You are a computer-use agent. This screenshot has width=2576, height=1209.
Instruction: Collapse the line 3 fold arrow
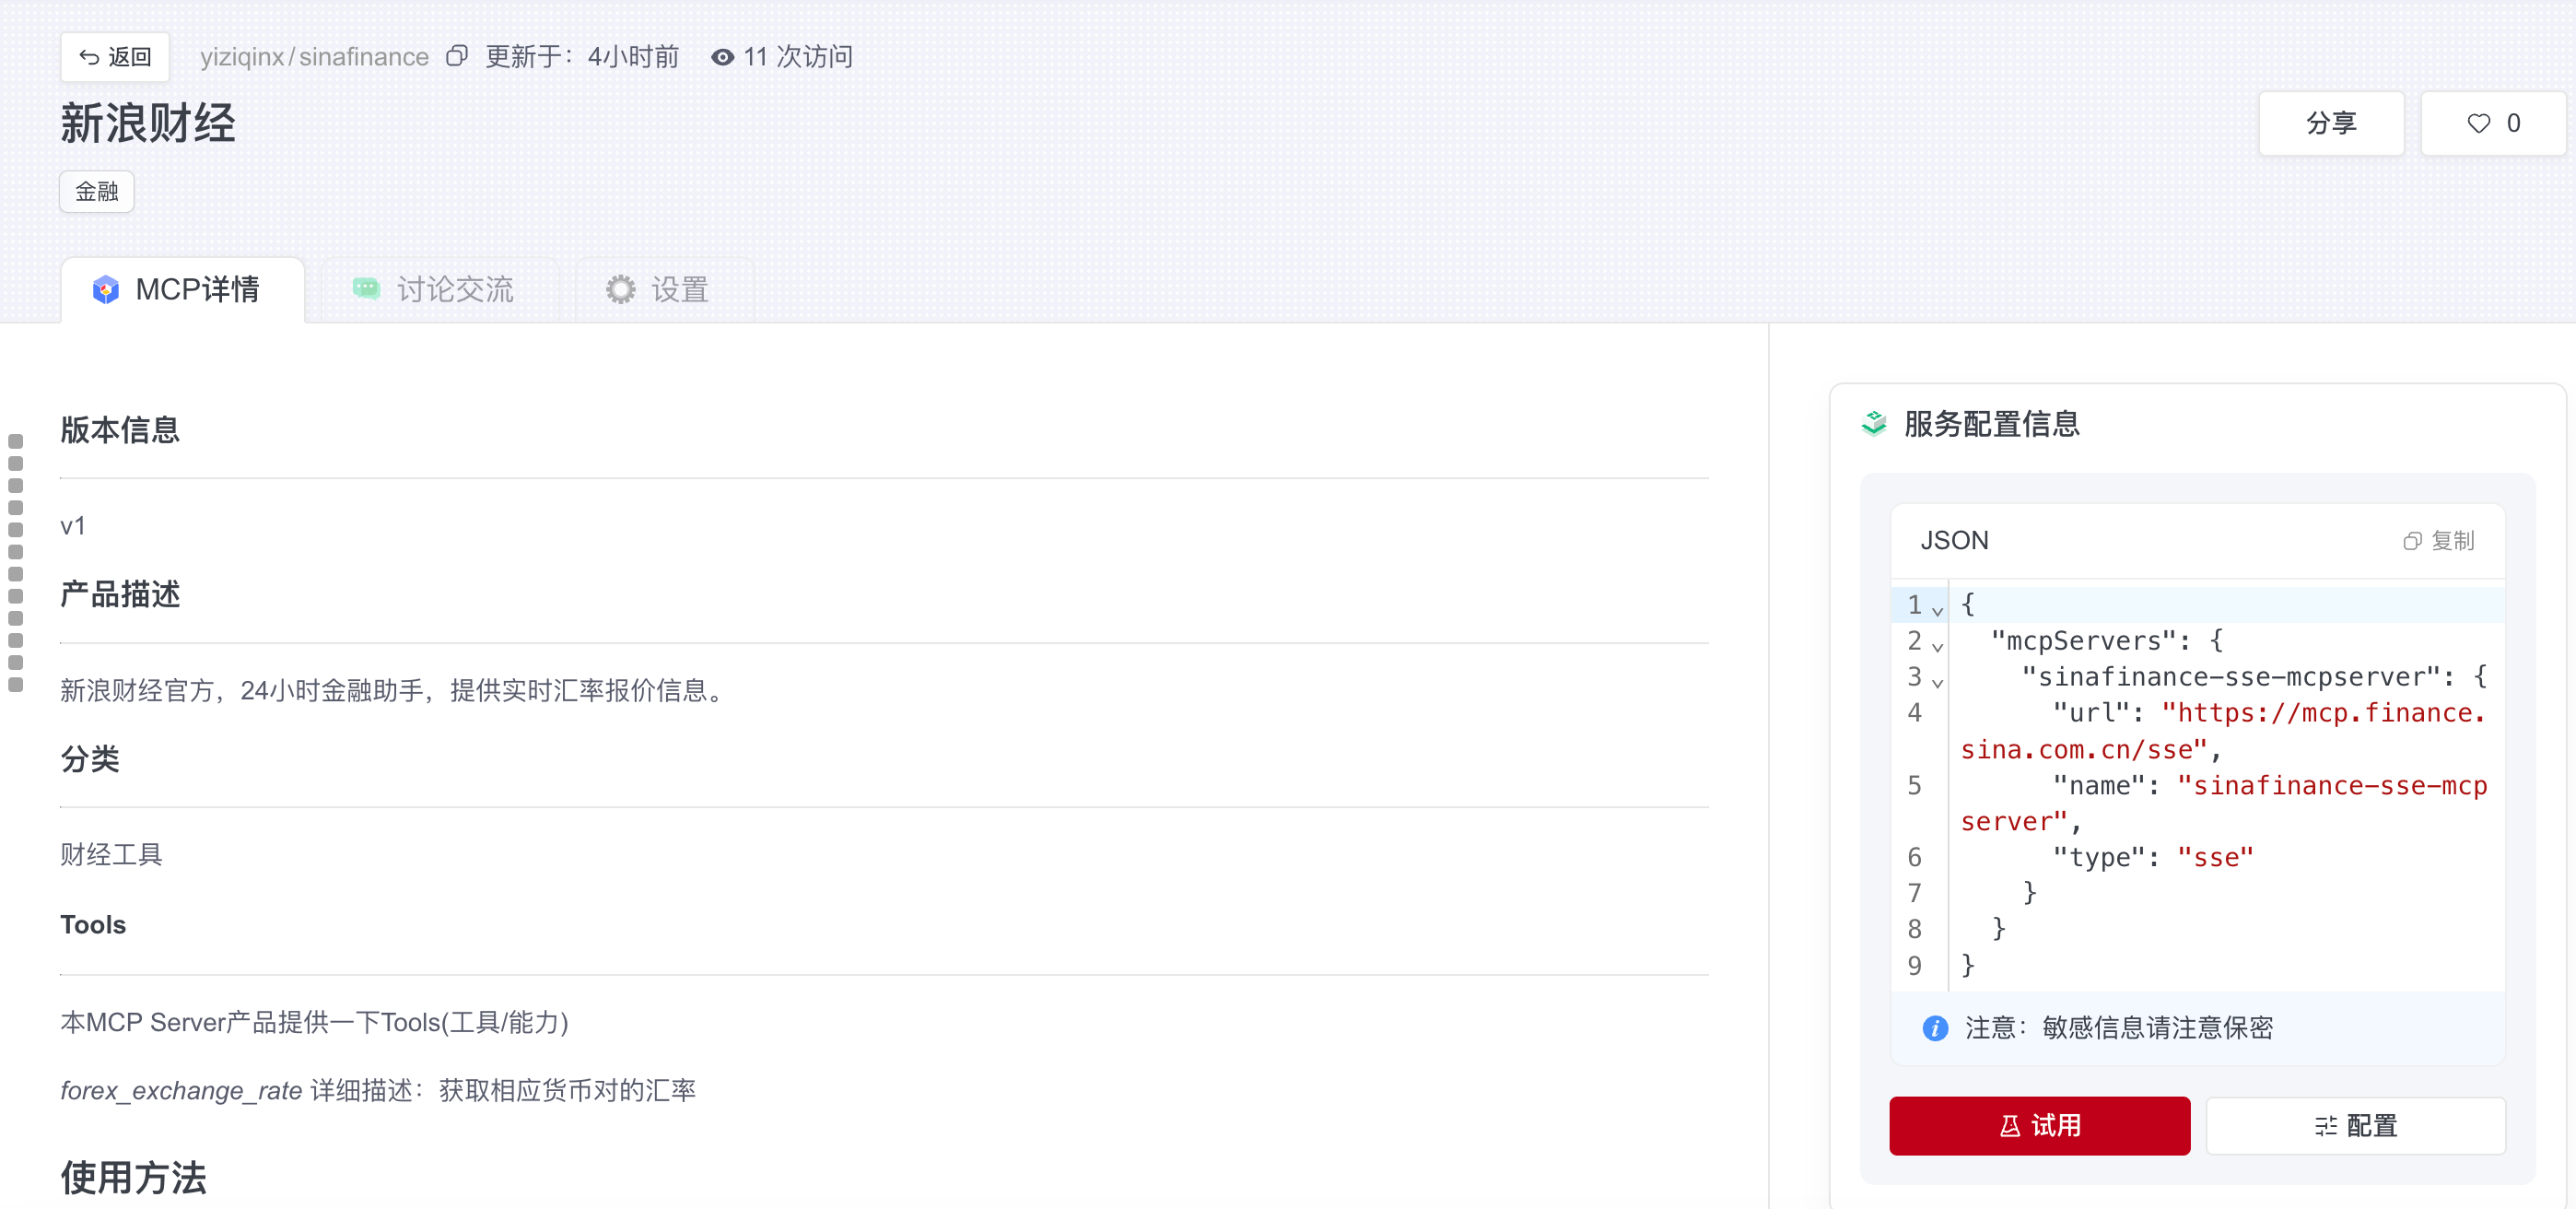[x=1938, y=682]
